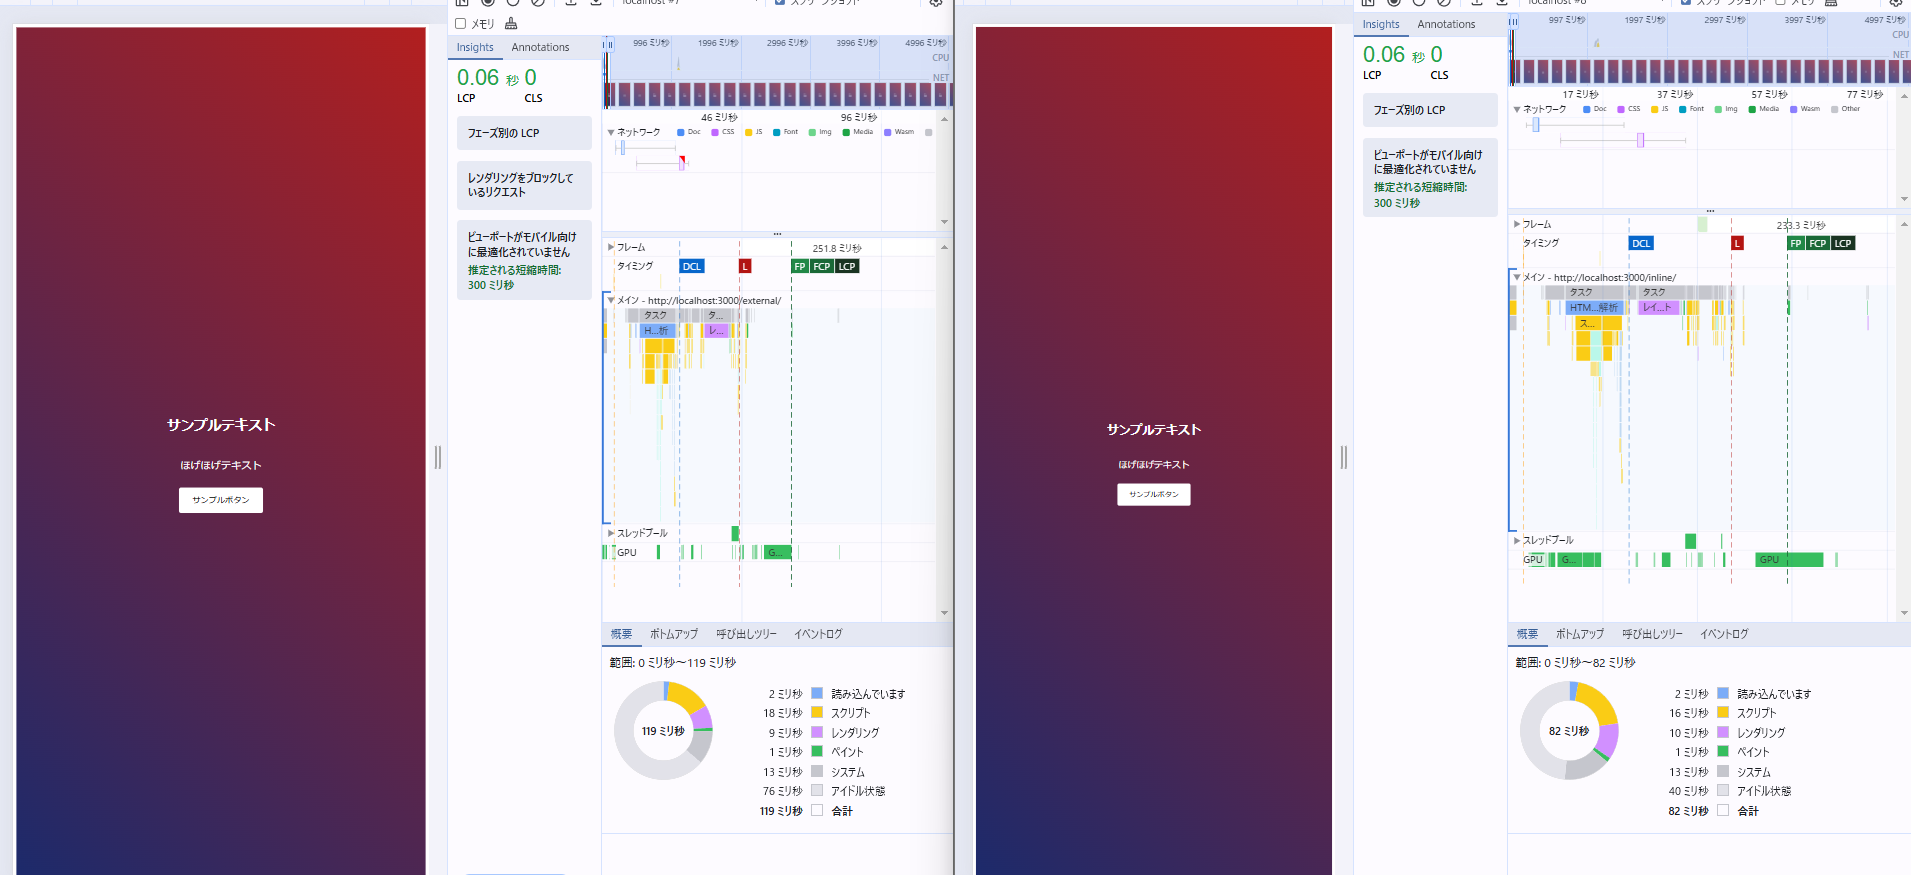Click blue 読み込んでいます swatch in left summary
The width and height of the screenshot is (1911, 875).
click(x=817, y=693)
